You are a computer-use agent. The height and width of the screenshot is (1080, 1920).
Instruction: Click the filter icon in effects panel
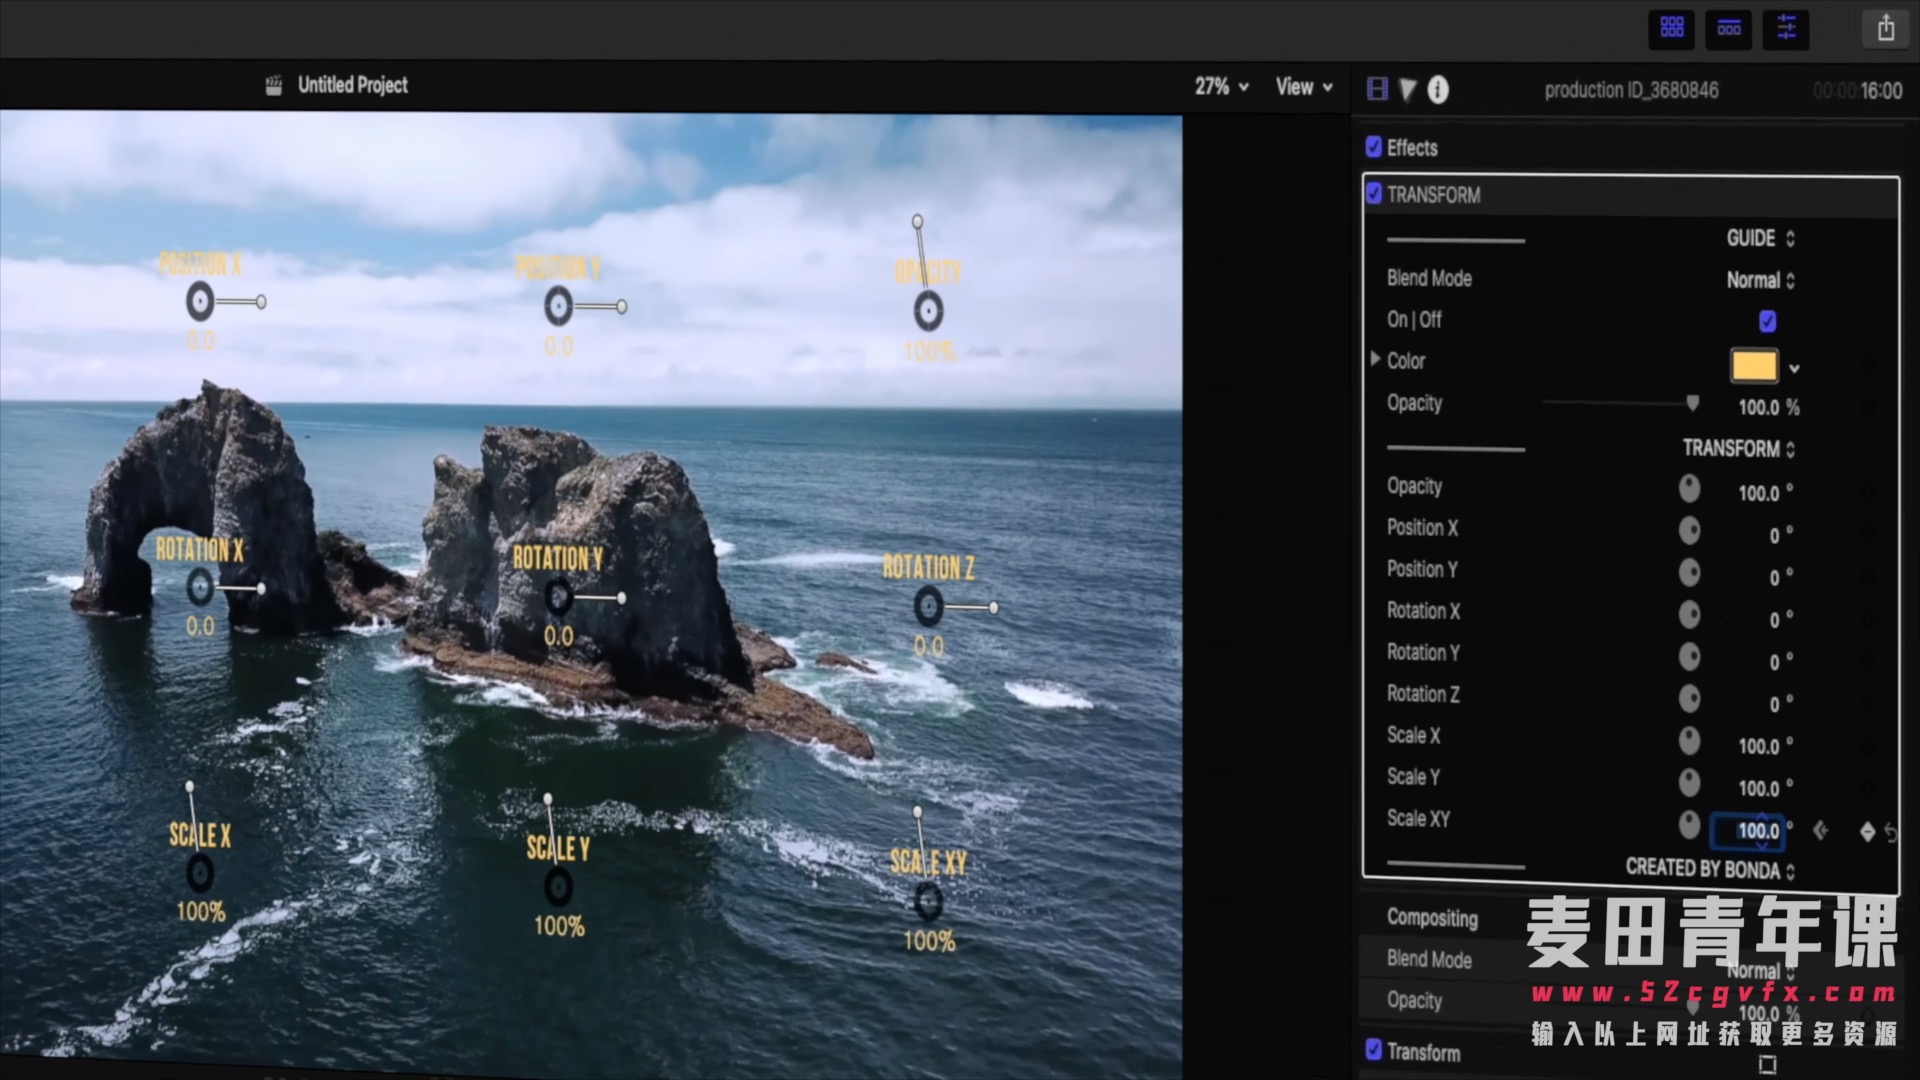pos(1408,88)
